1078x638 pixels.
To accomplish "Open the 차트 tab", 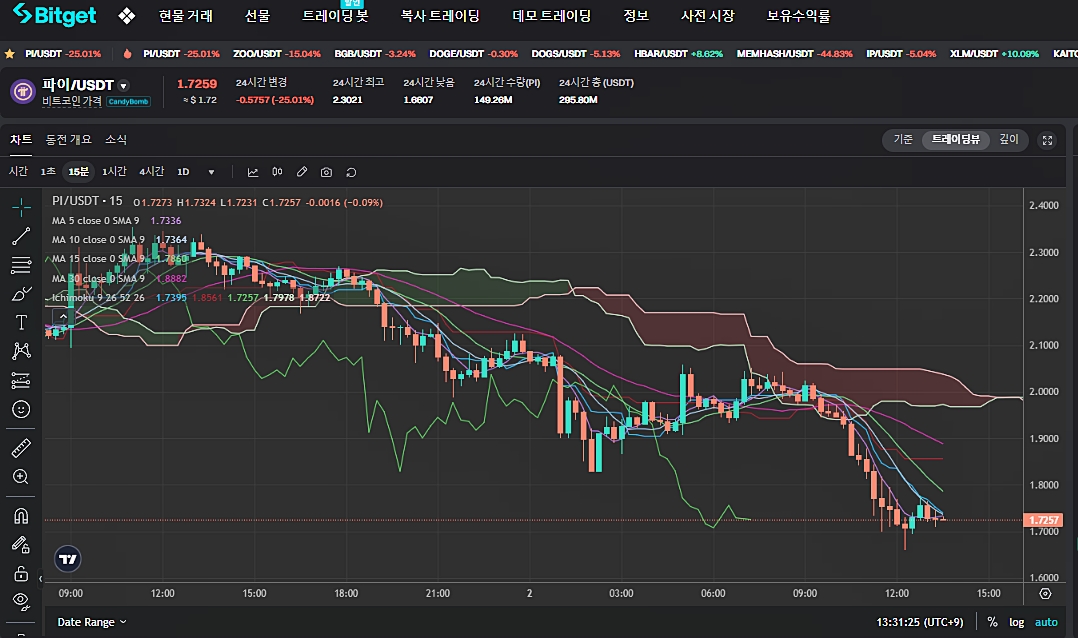I will (21, 140).
